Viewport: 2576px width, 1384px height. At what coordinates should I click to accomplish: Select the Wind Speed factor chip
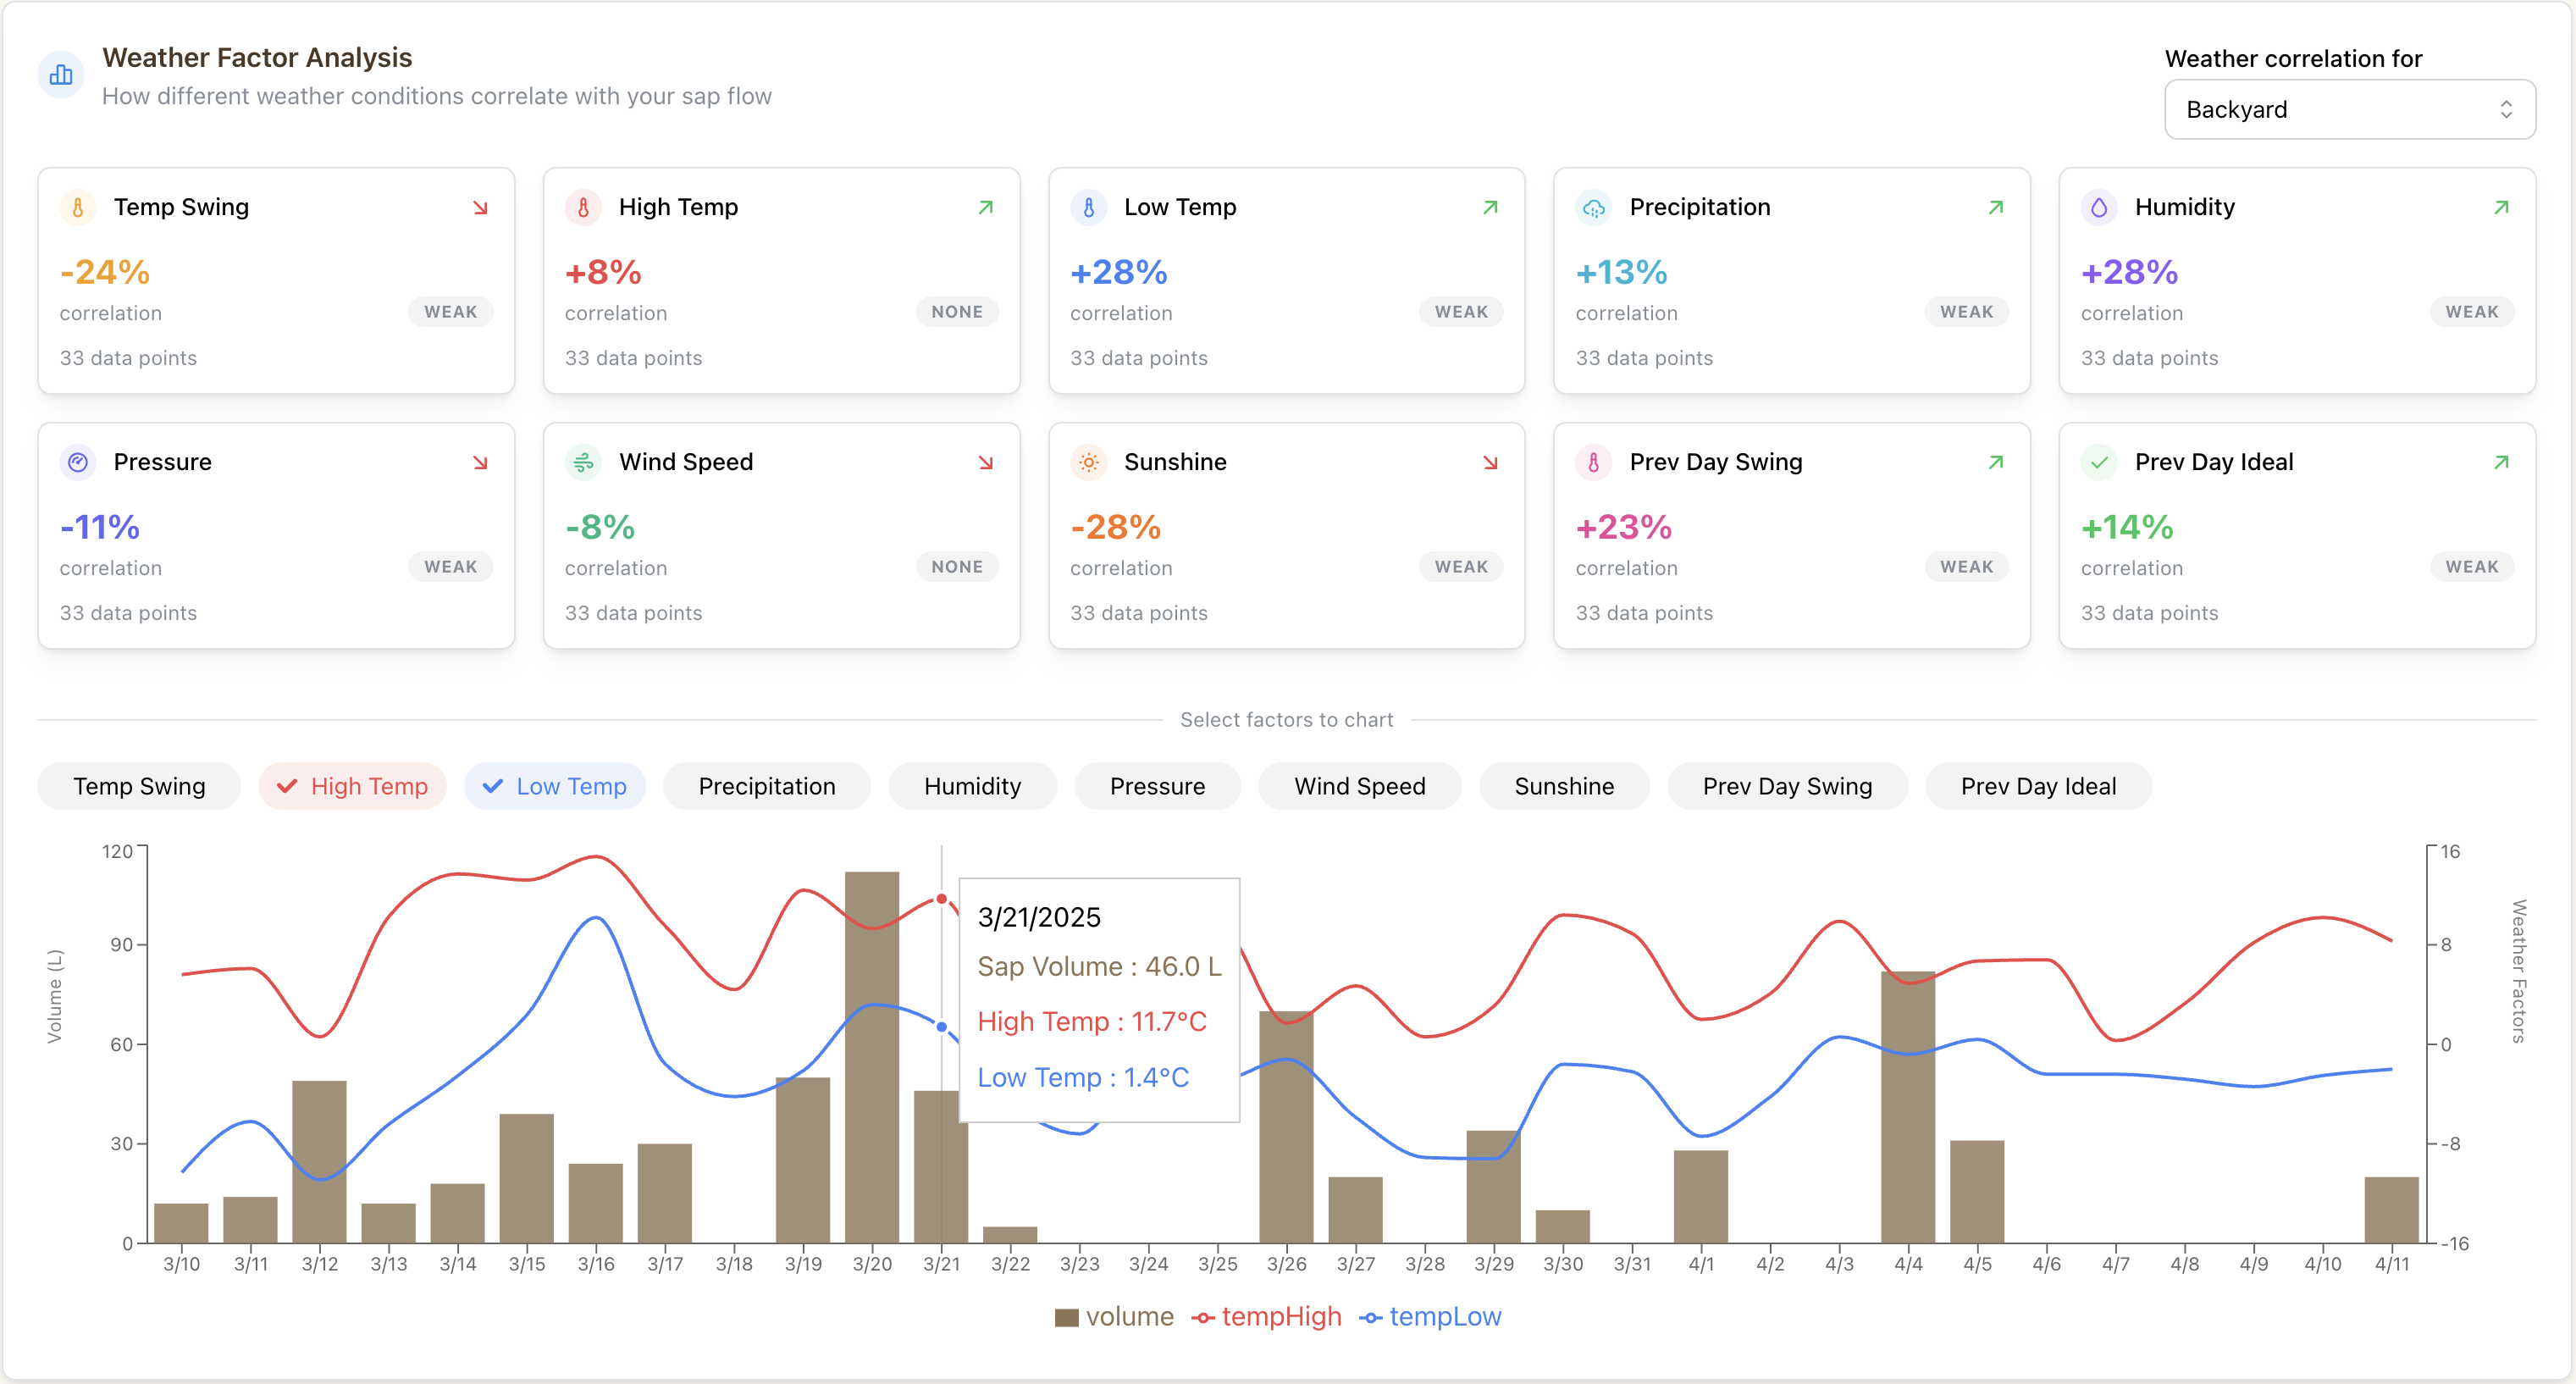[1359, 786]
